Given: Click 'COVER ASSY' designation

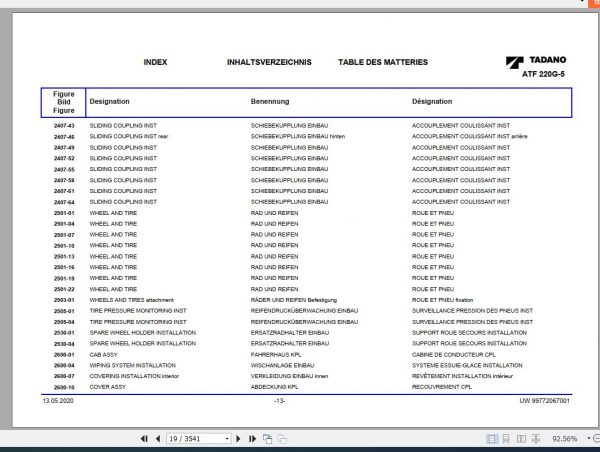Looking at the screenshot, I should [108, 387].
